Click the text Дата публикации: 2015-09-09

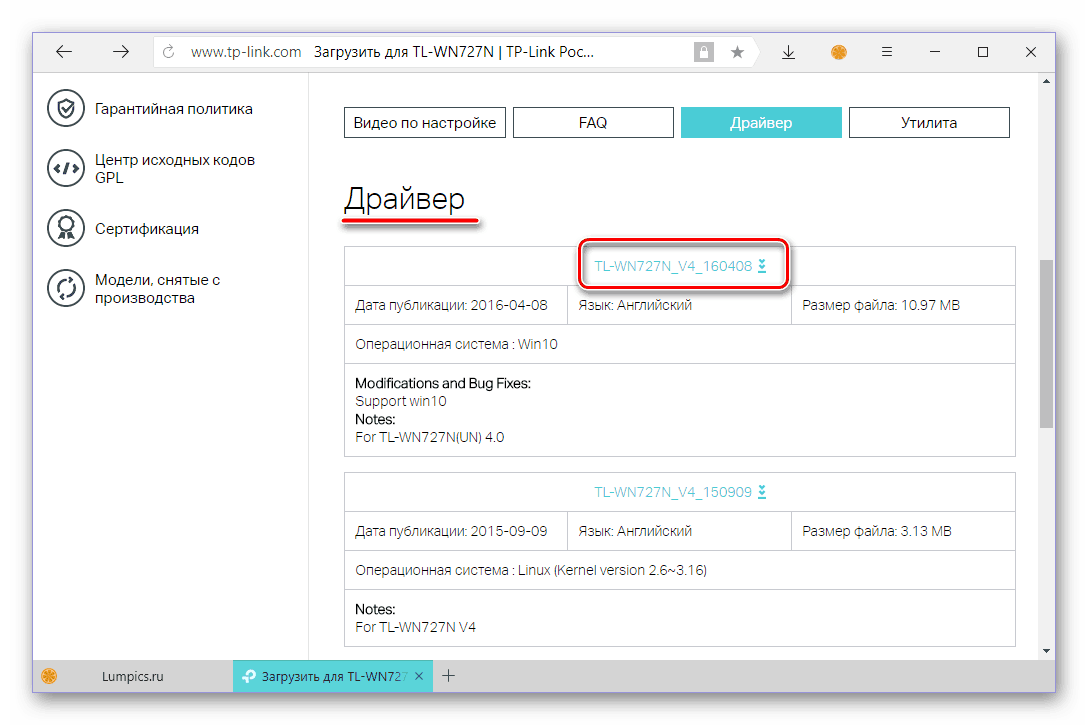click(x=451, y=531)
